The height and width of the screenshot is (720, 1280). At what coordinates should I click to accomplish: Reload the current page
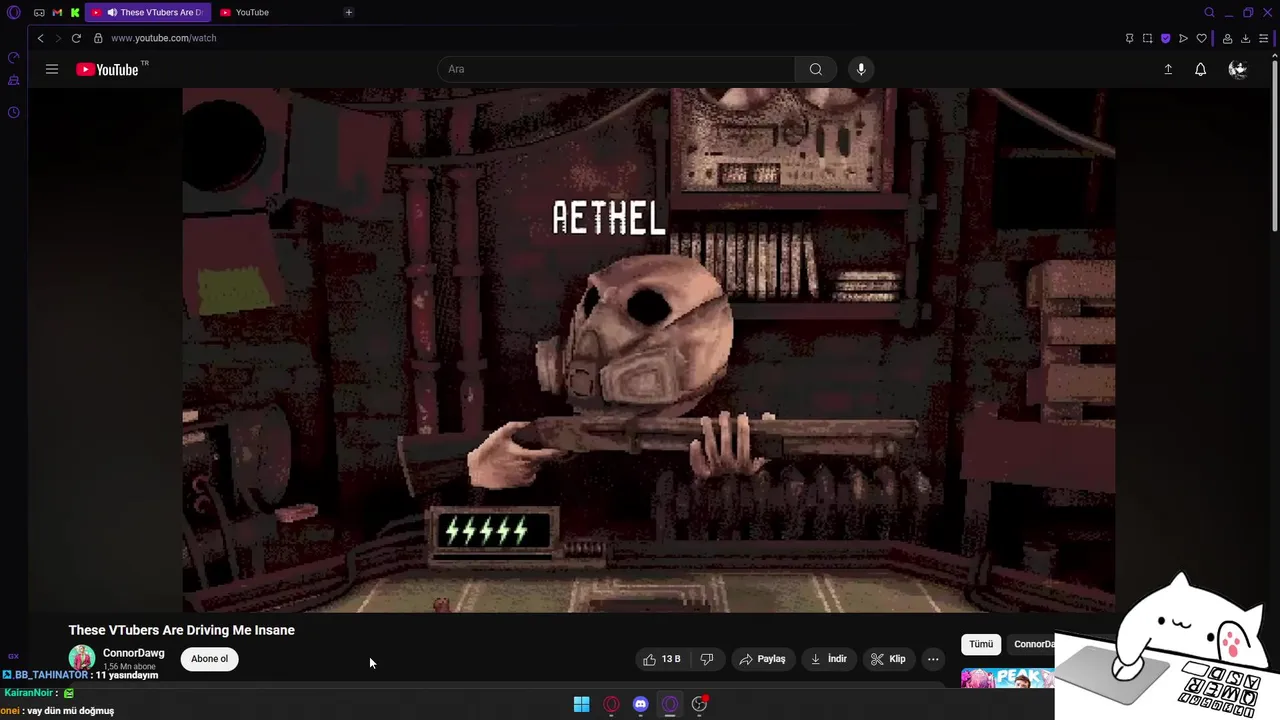pos(76,38)
